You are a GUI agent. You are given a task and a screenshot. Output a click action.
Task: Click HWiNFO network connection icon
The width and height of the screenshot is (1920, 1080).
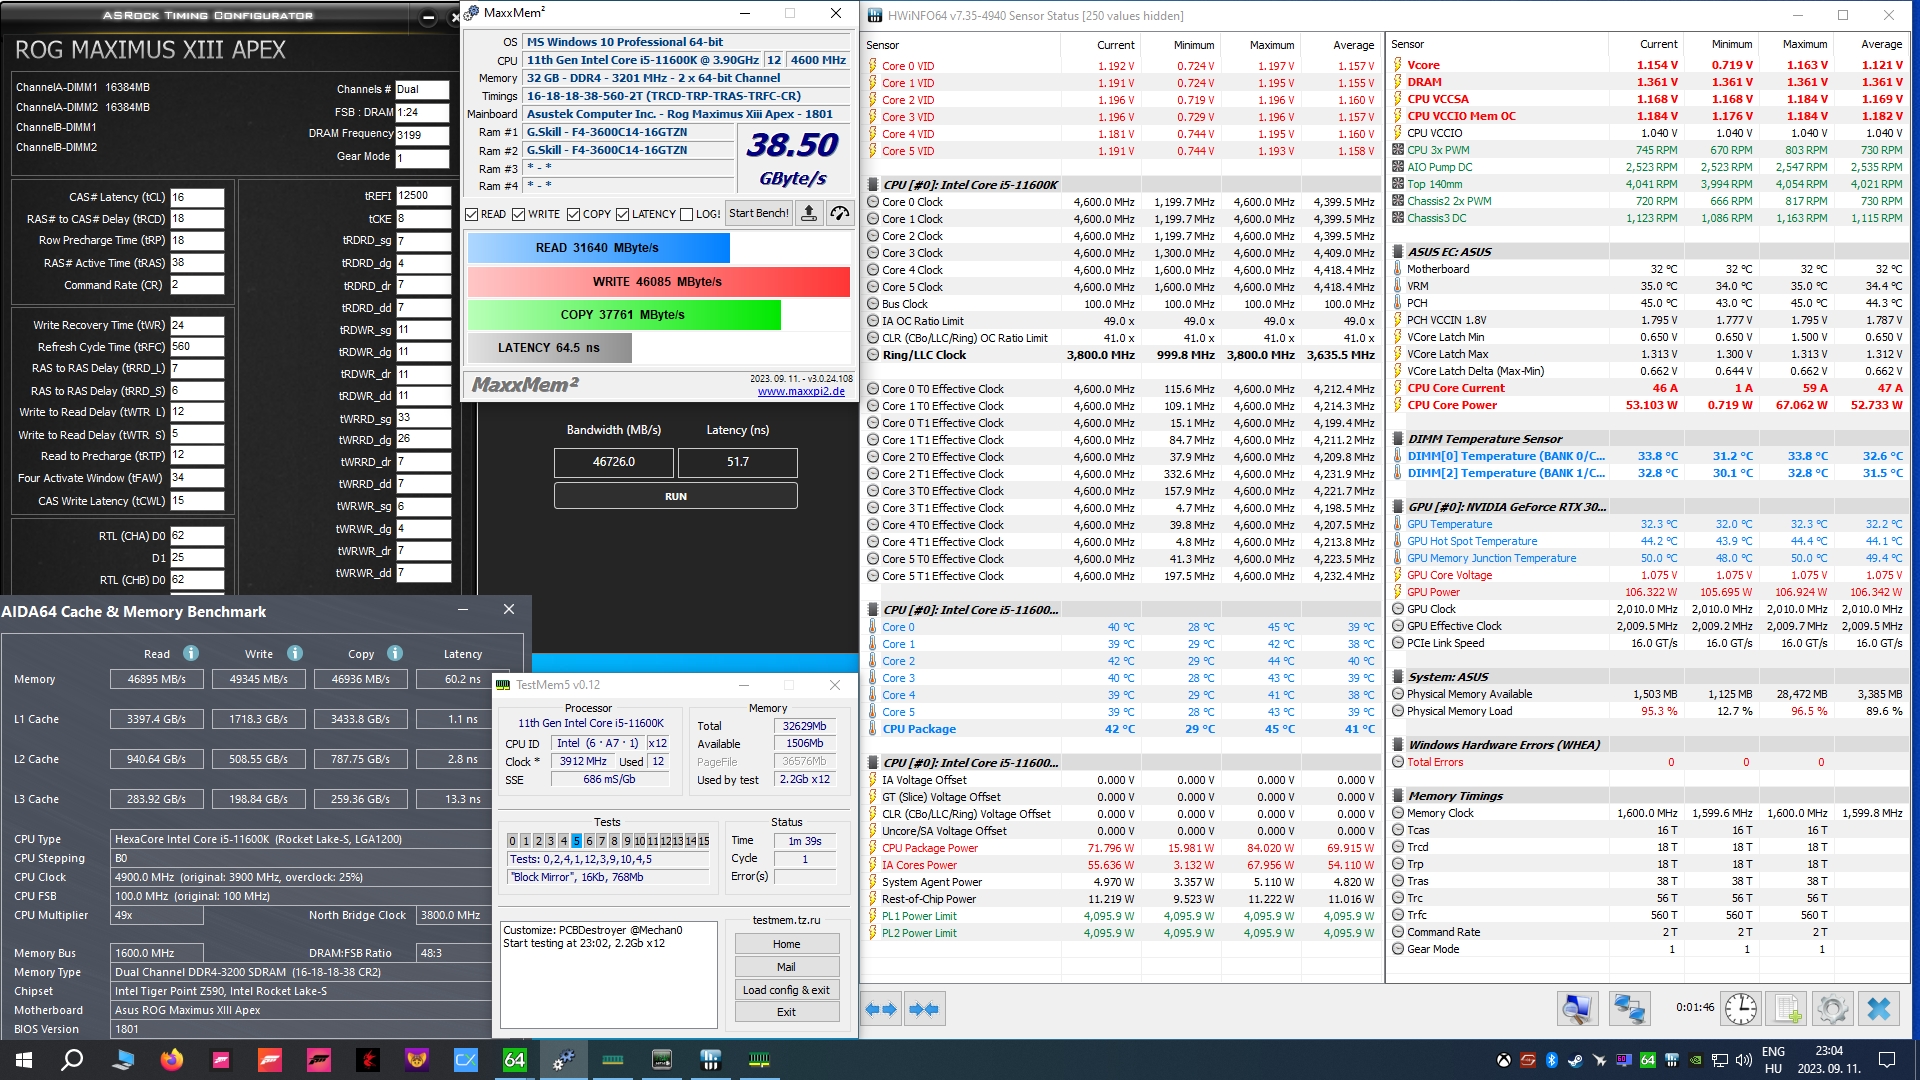(x=1629, y=1008)
